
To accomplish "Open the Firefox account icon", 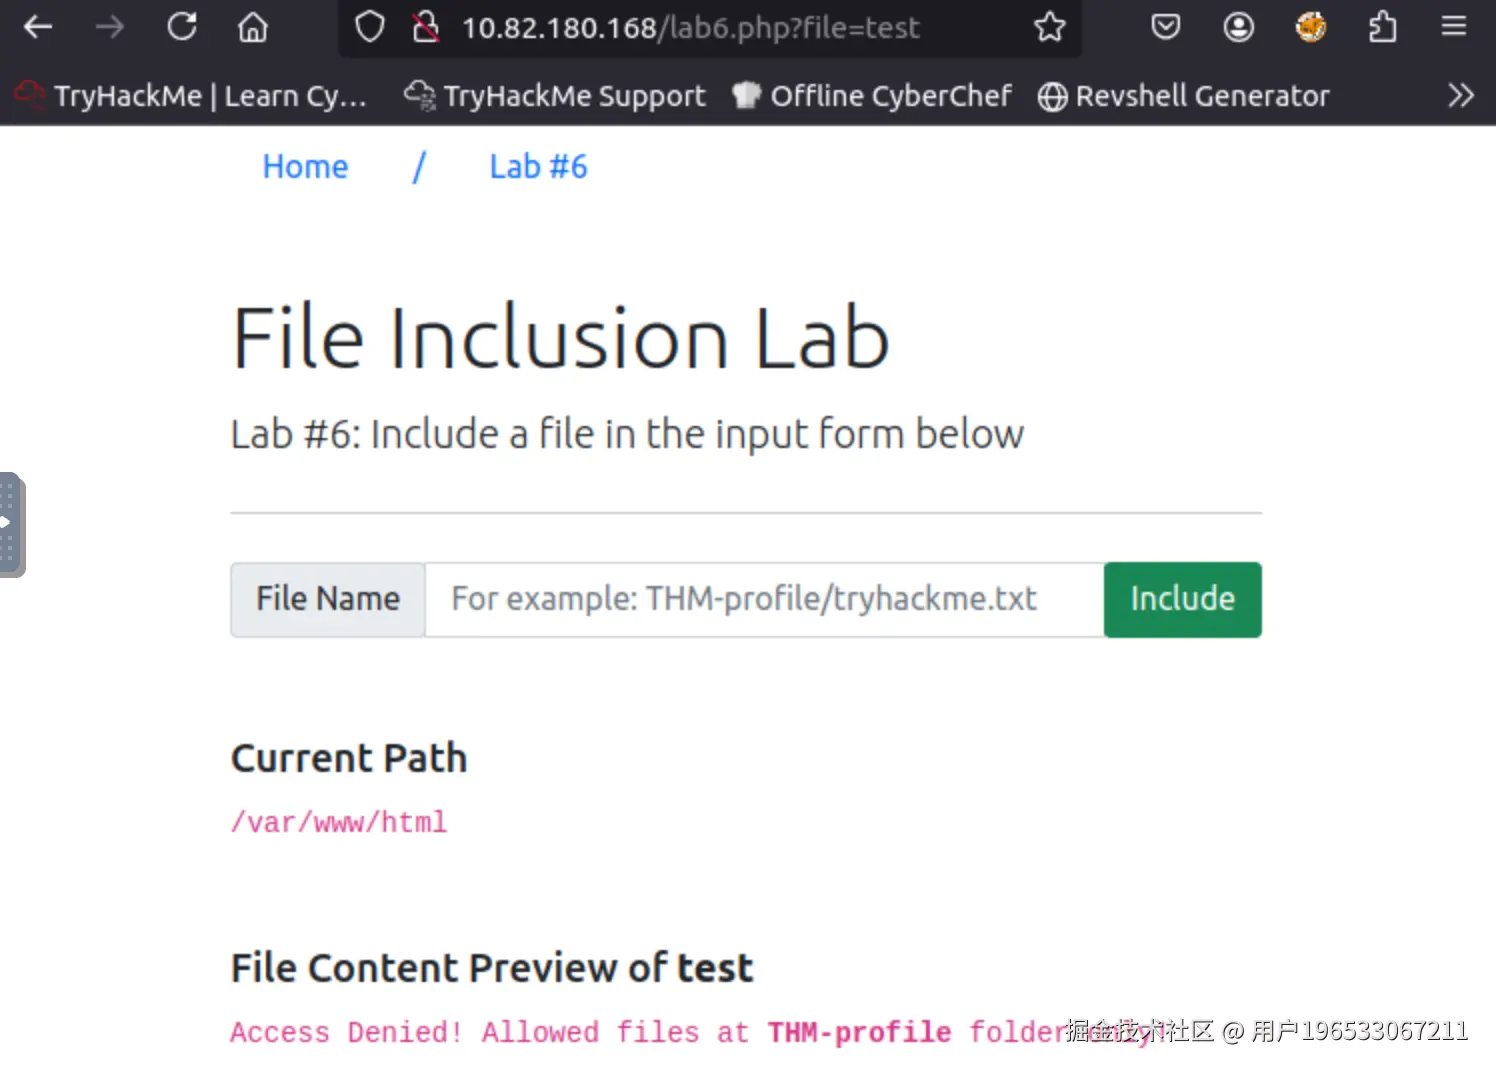I will [x=1238, y=27].
